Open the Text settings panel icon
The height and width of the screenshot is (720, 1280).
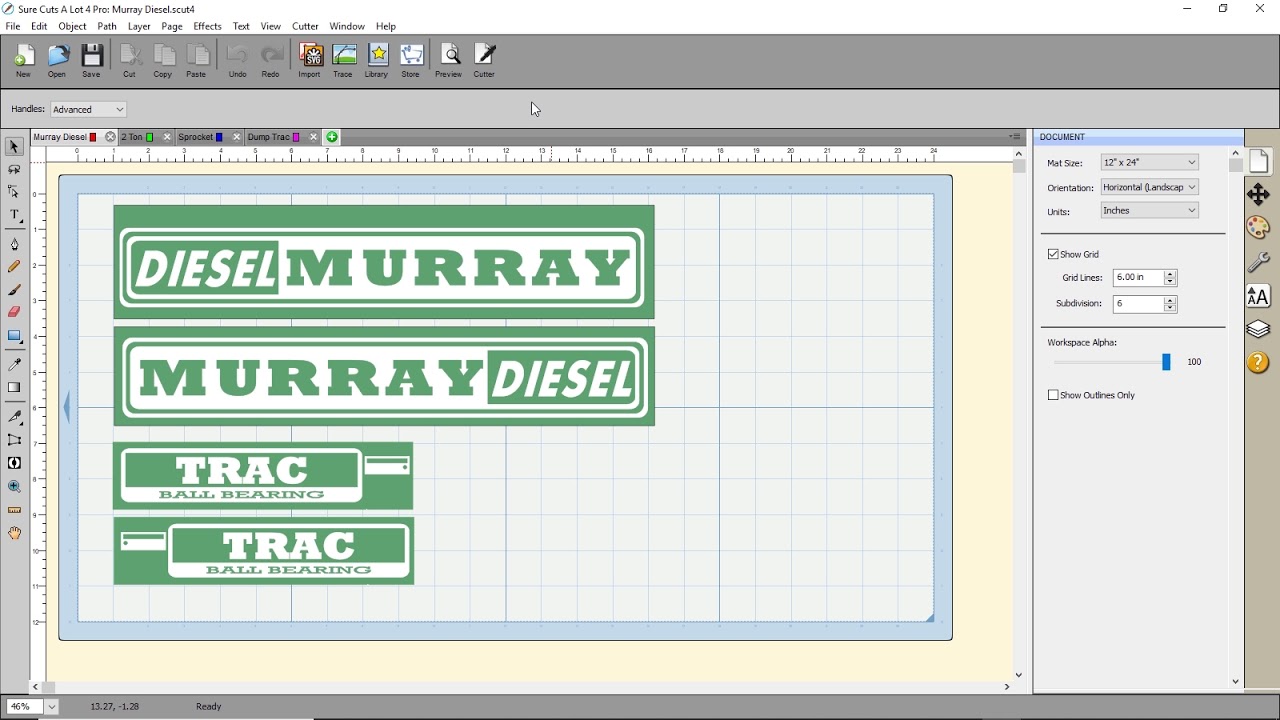tap(1259, 296)
